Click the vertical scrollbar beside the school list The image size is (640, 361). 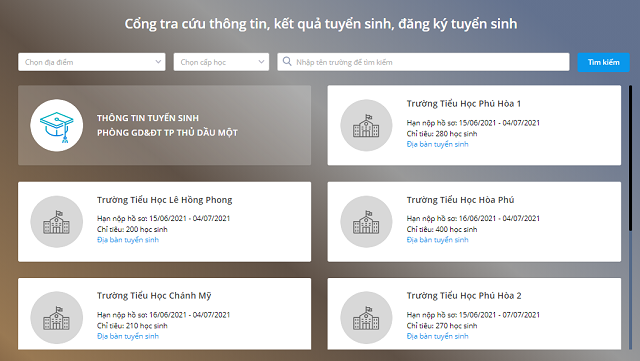tap(630, 158)
